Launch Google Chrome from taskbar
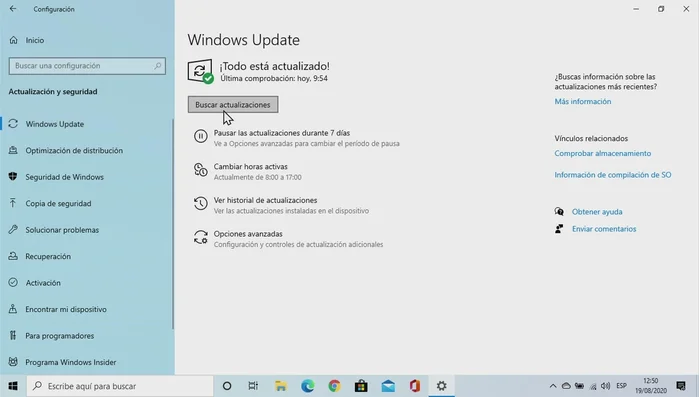 pyautogui.click(x=334, y=386)
